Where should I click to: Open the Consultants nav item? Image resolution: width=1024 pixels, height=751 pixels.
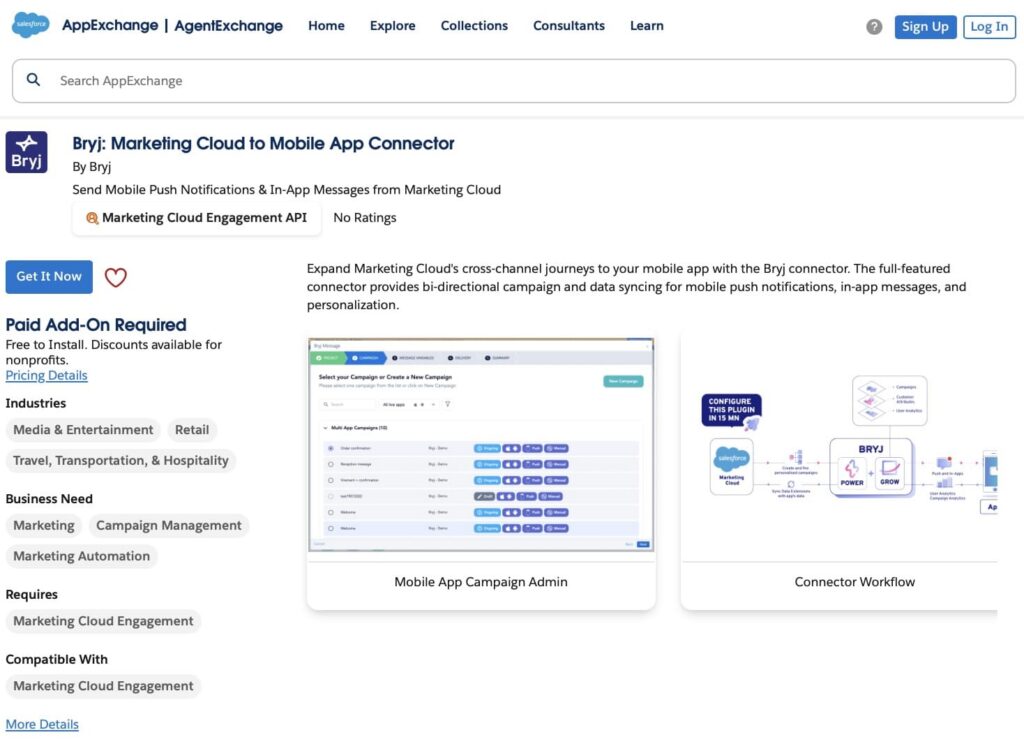[x=569, y=25]
